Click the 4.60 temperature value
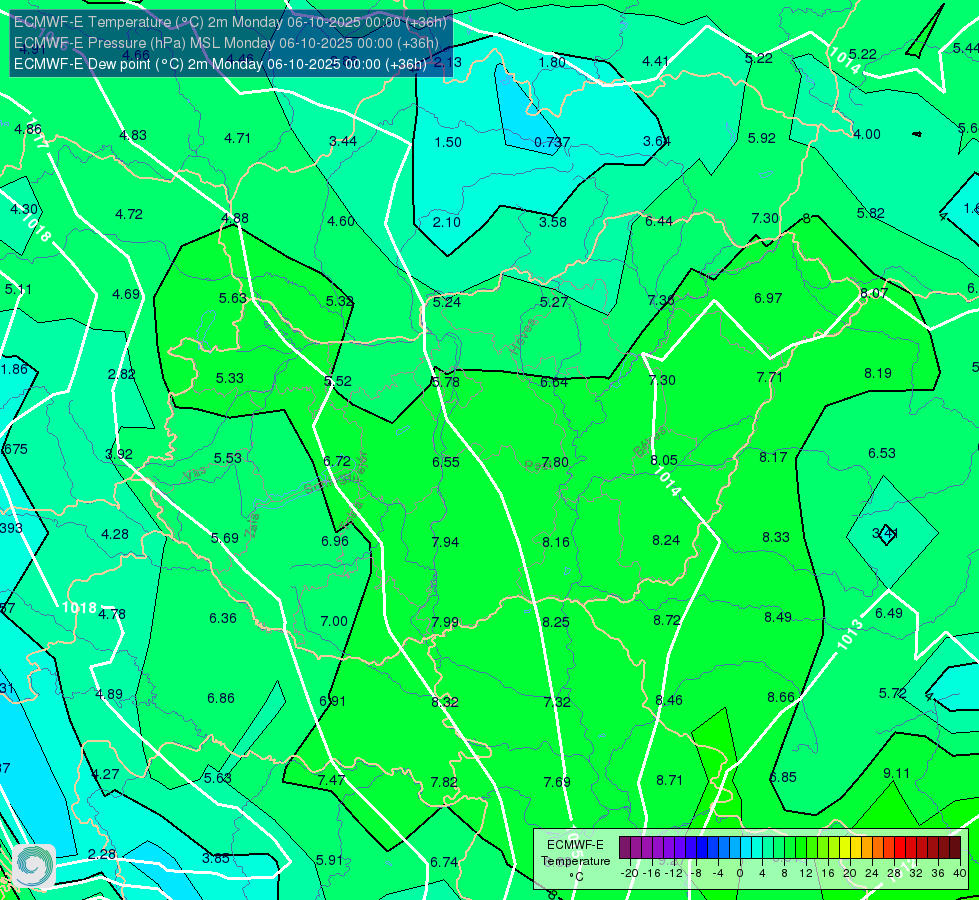The width and height of the screenshot is (979, 900). pos(341,221)
